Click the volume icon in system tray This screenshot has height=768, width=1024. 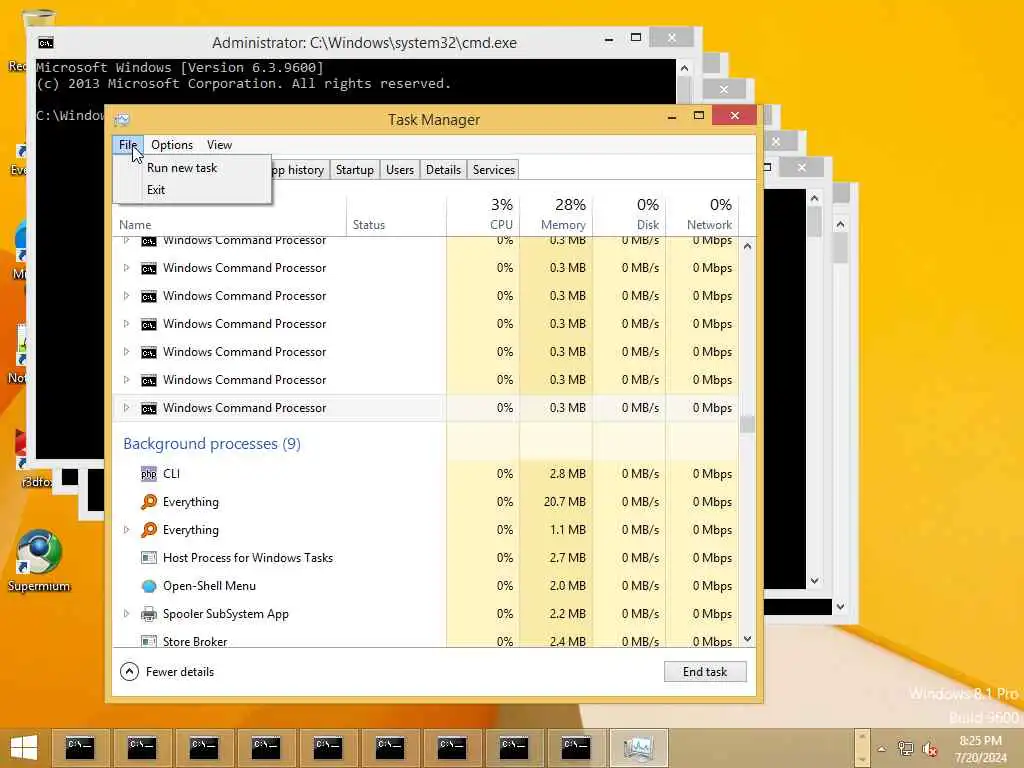929,748
